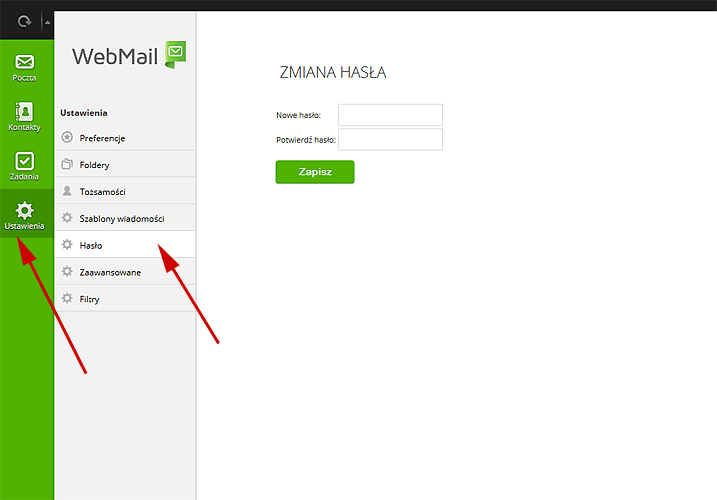Click the Potwierdź hasło label
The width and height of the screenshot is (717, 500).
coord(305,140)
